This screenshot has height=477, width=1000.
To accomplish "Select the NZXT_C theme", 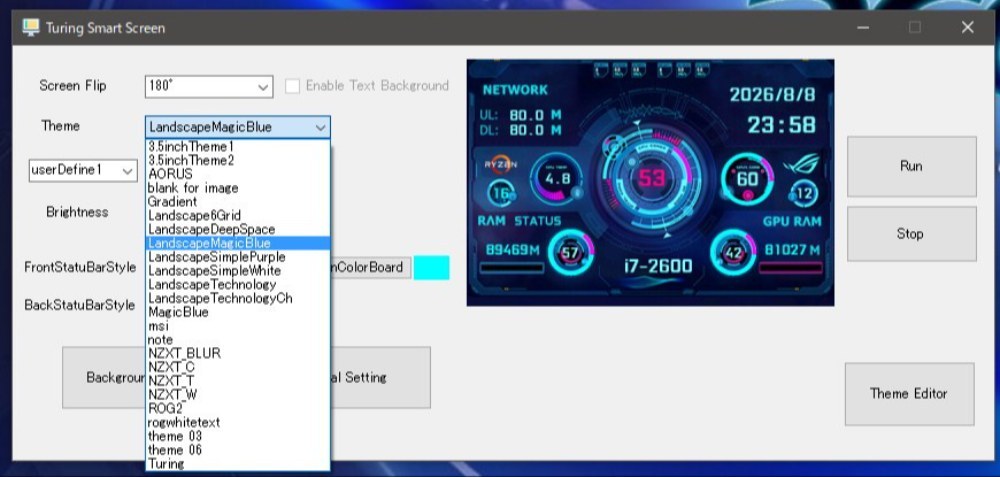I will [237, 367].
